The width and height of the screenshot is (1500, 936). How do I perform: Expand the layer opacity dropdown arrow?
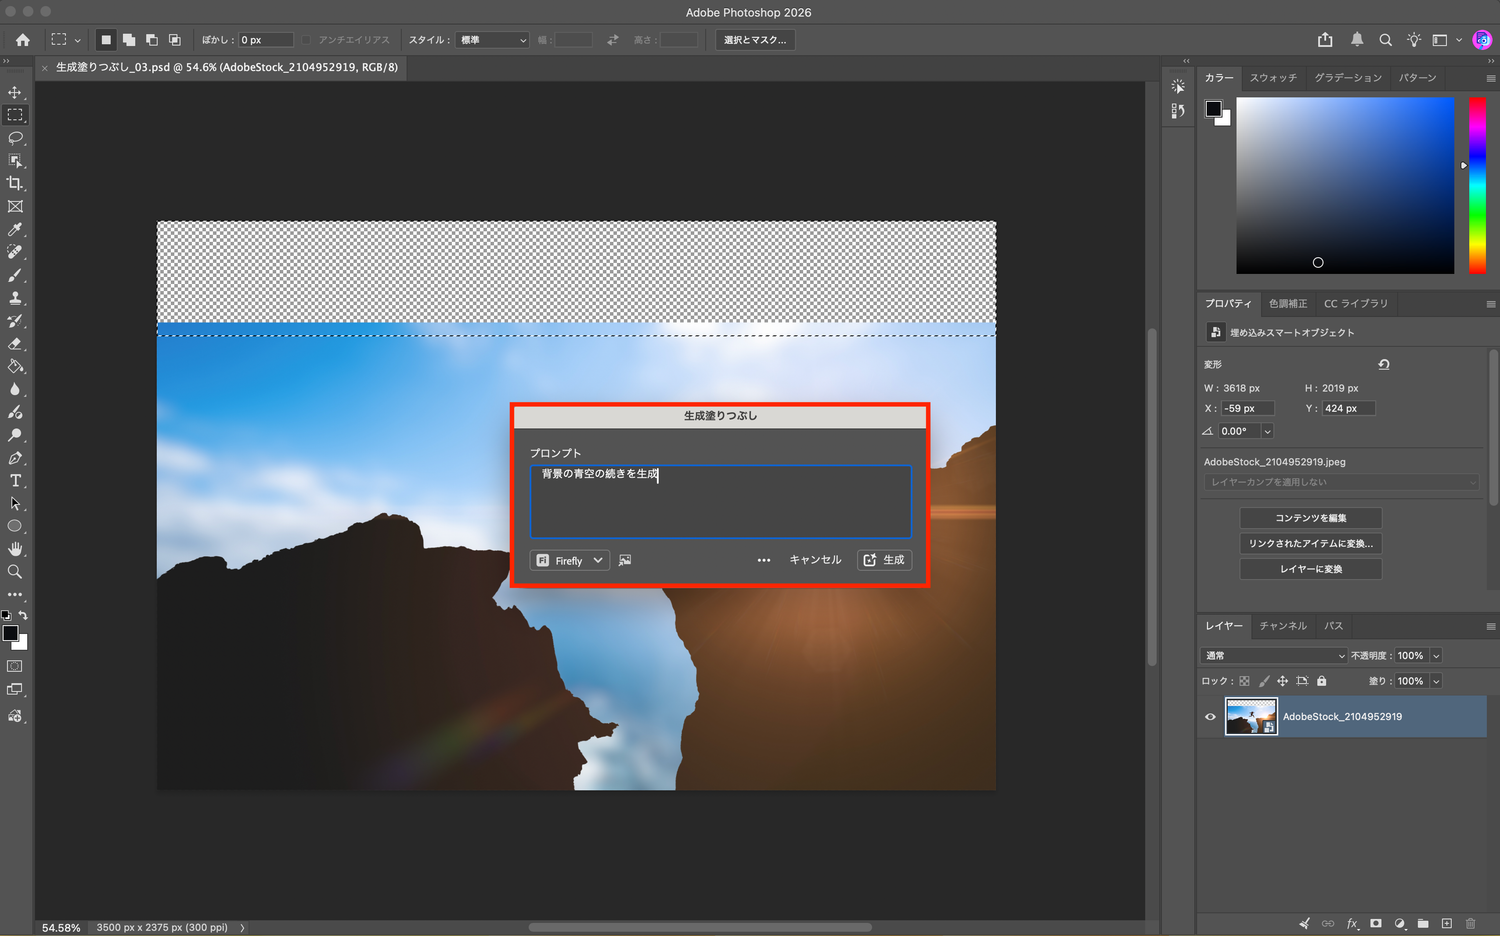[x=1436, y=656]
